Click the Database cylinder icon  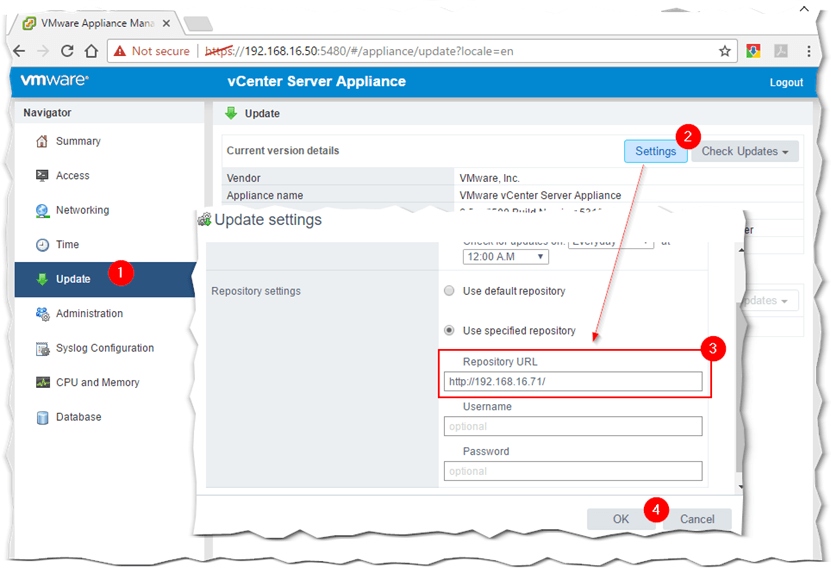[x=42, y=418]
